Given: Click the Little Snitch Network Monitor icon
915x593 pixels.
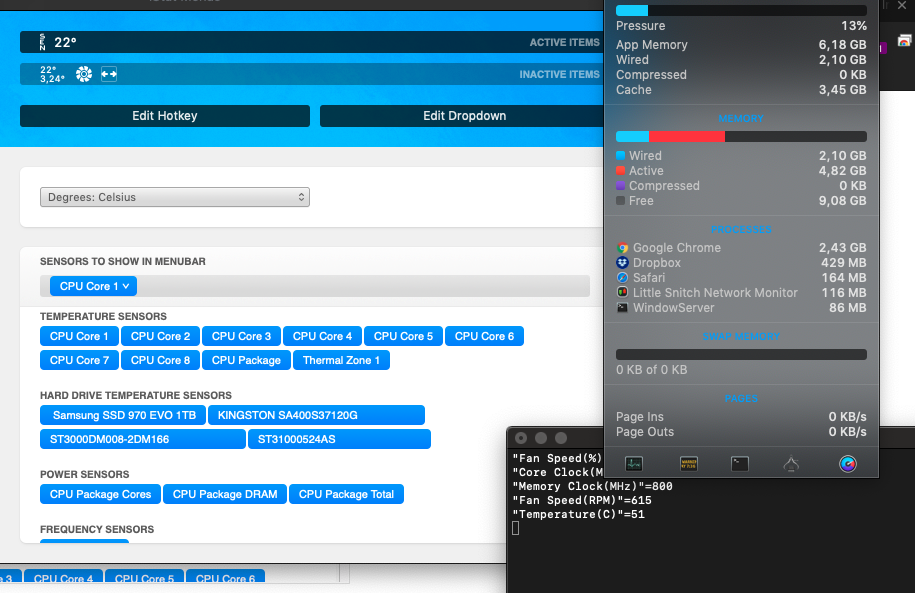Looking at the screenshot, I should (x=623, y=292).
